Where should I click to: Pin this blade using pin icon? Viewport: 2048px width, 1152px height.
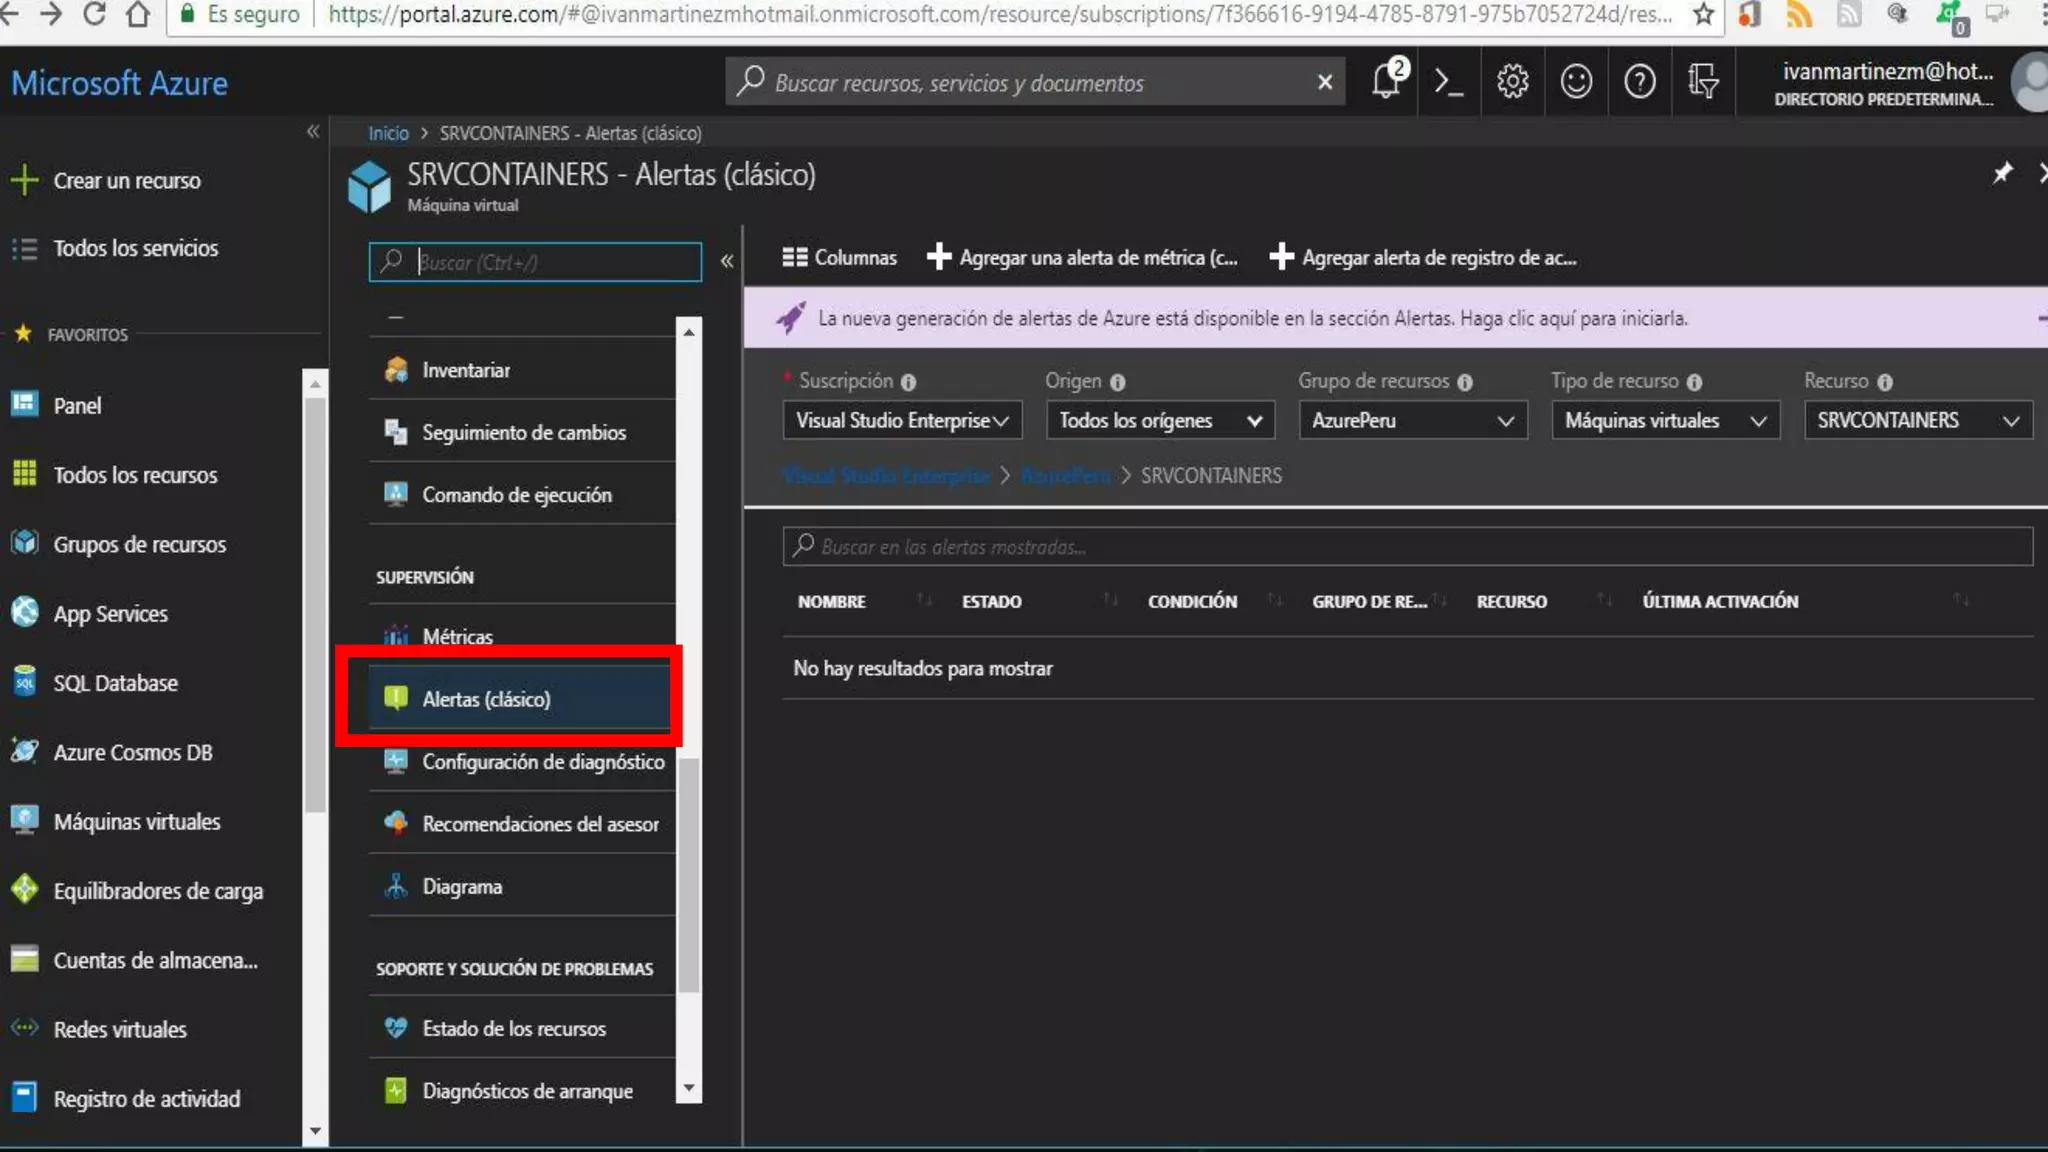[2002, 174]
